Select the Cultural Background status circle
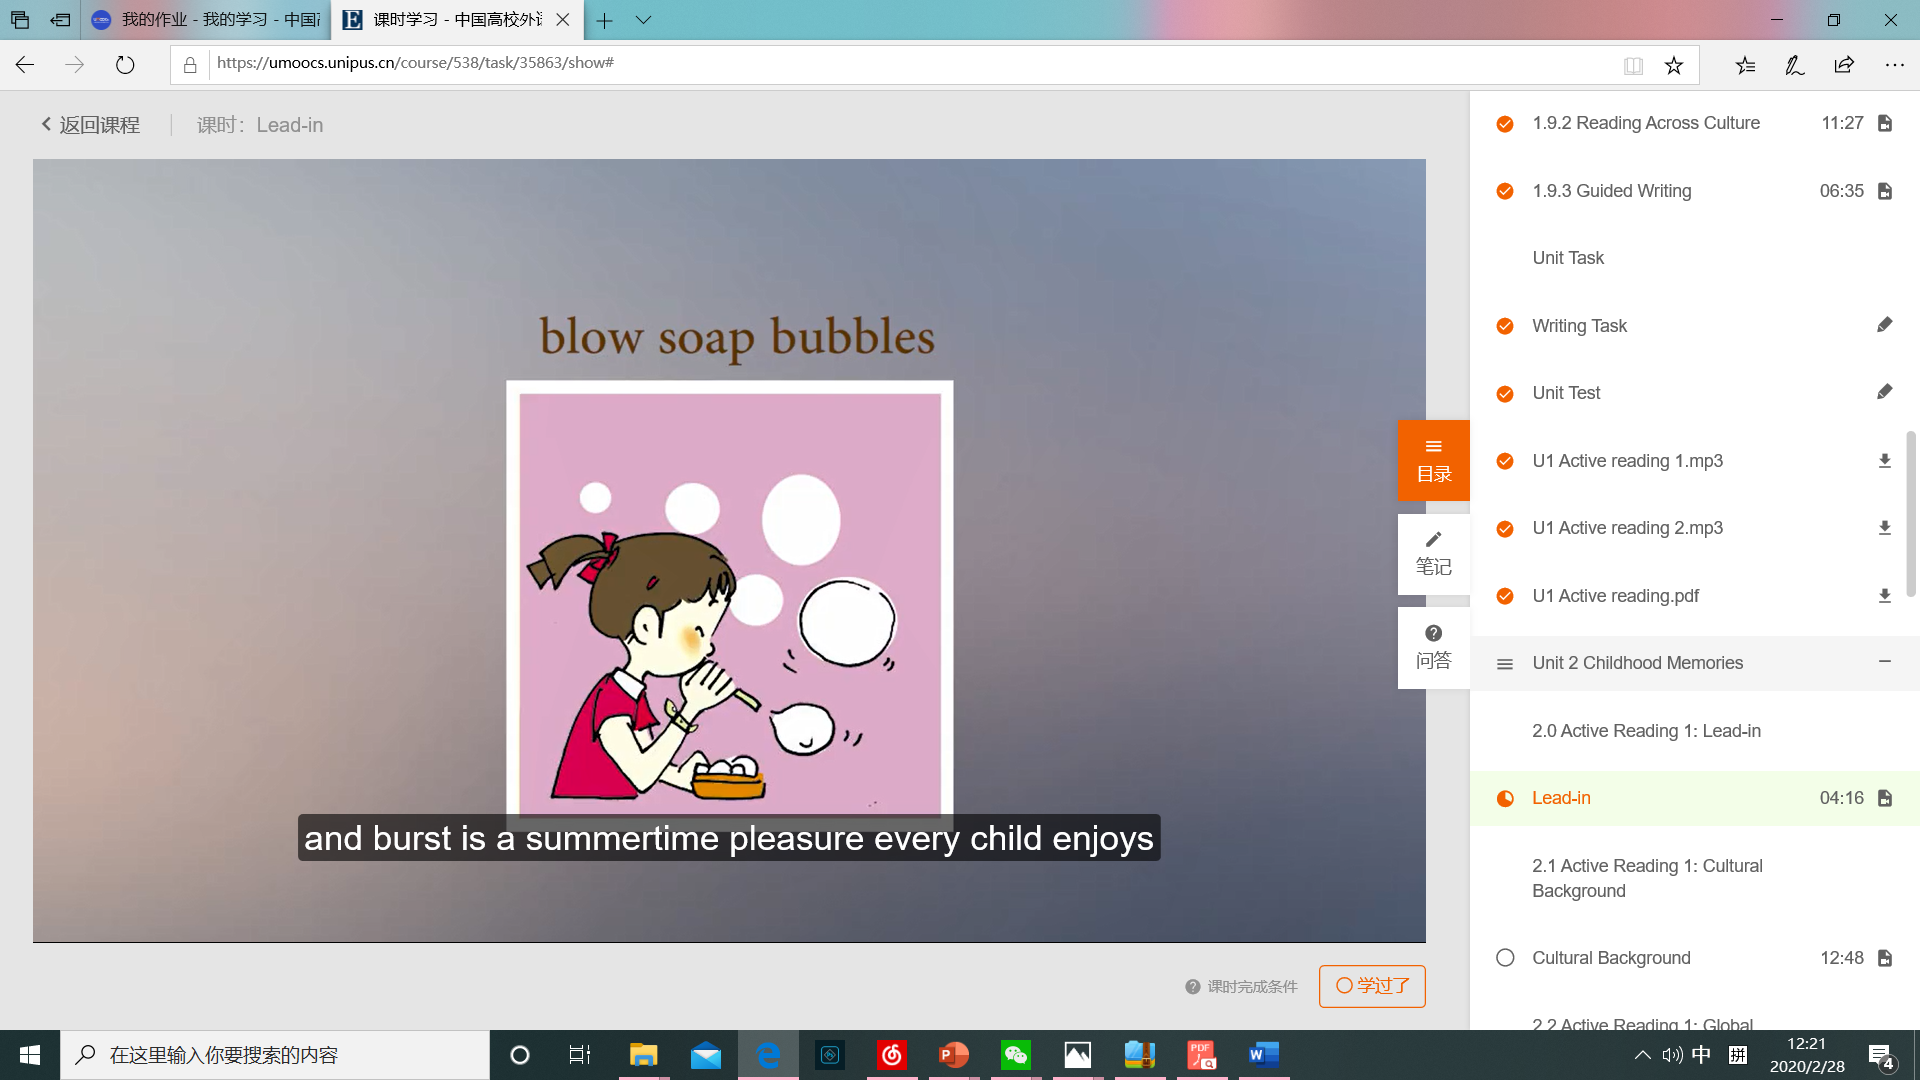 click(1505, 958)
